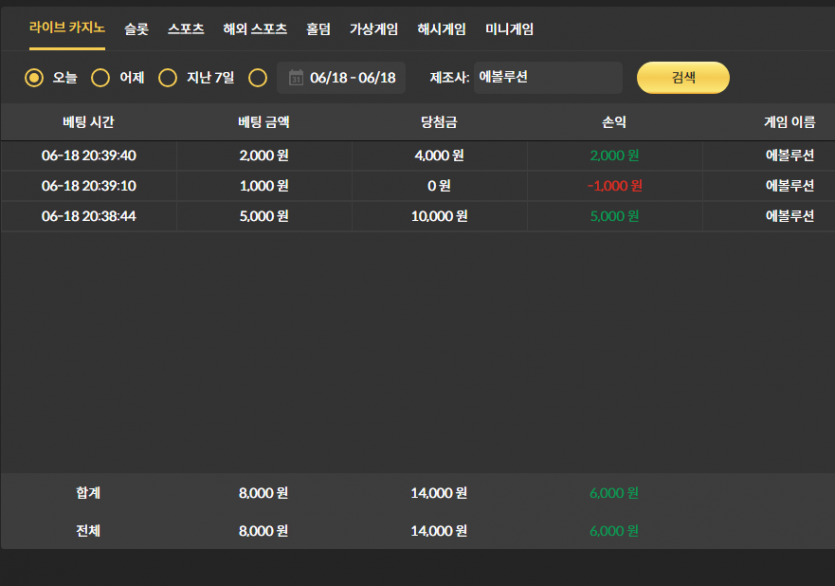Select the 지난 7일 radio button
Screen dimensions: 835x586
(168, 78)
